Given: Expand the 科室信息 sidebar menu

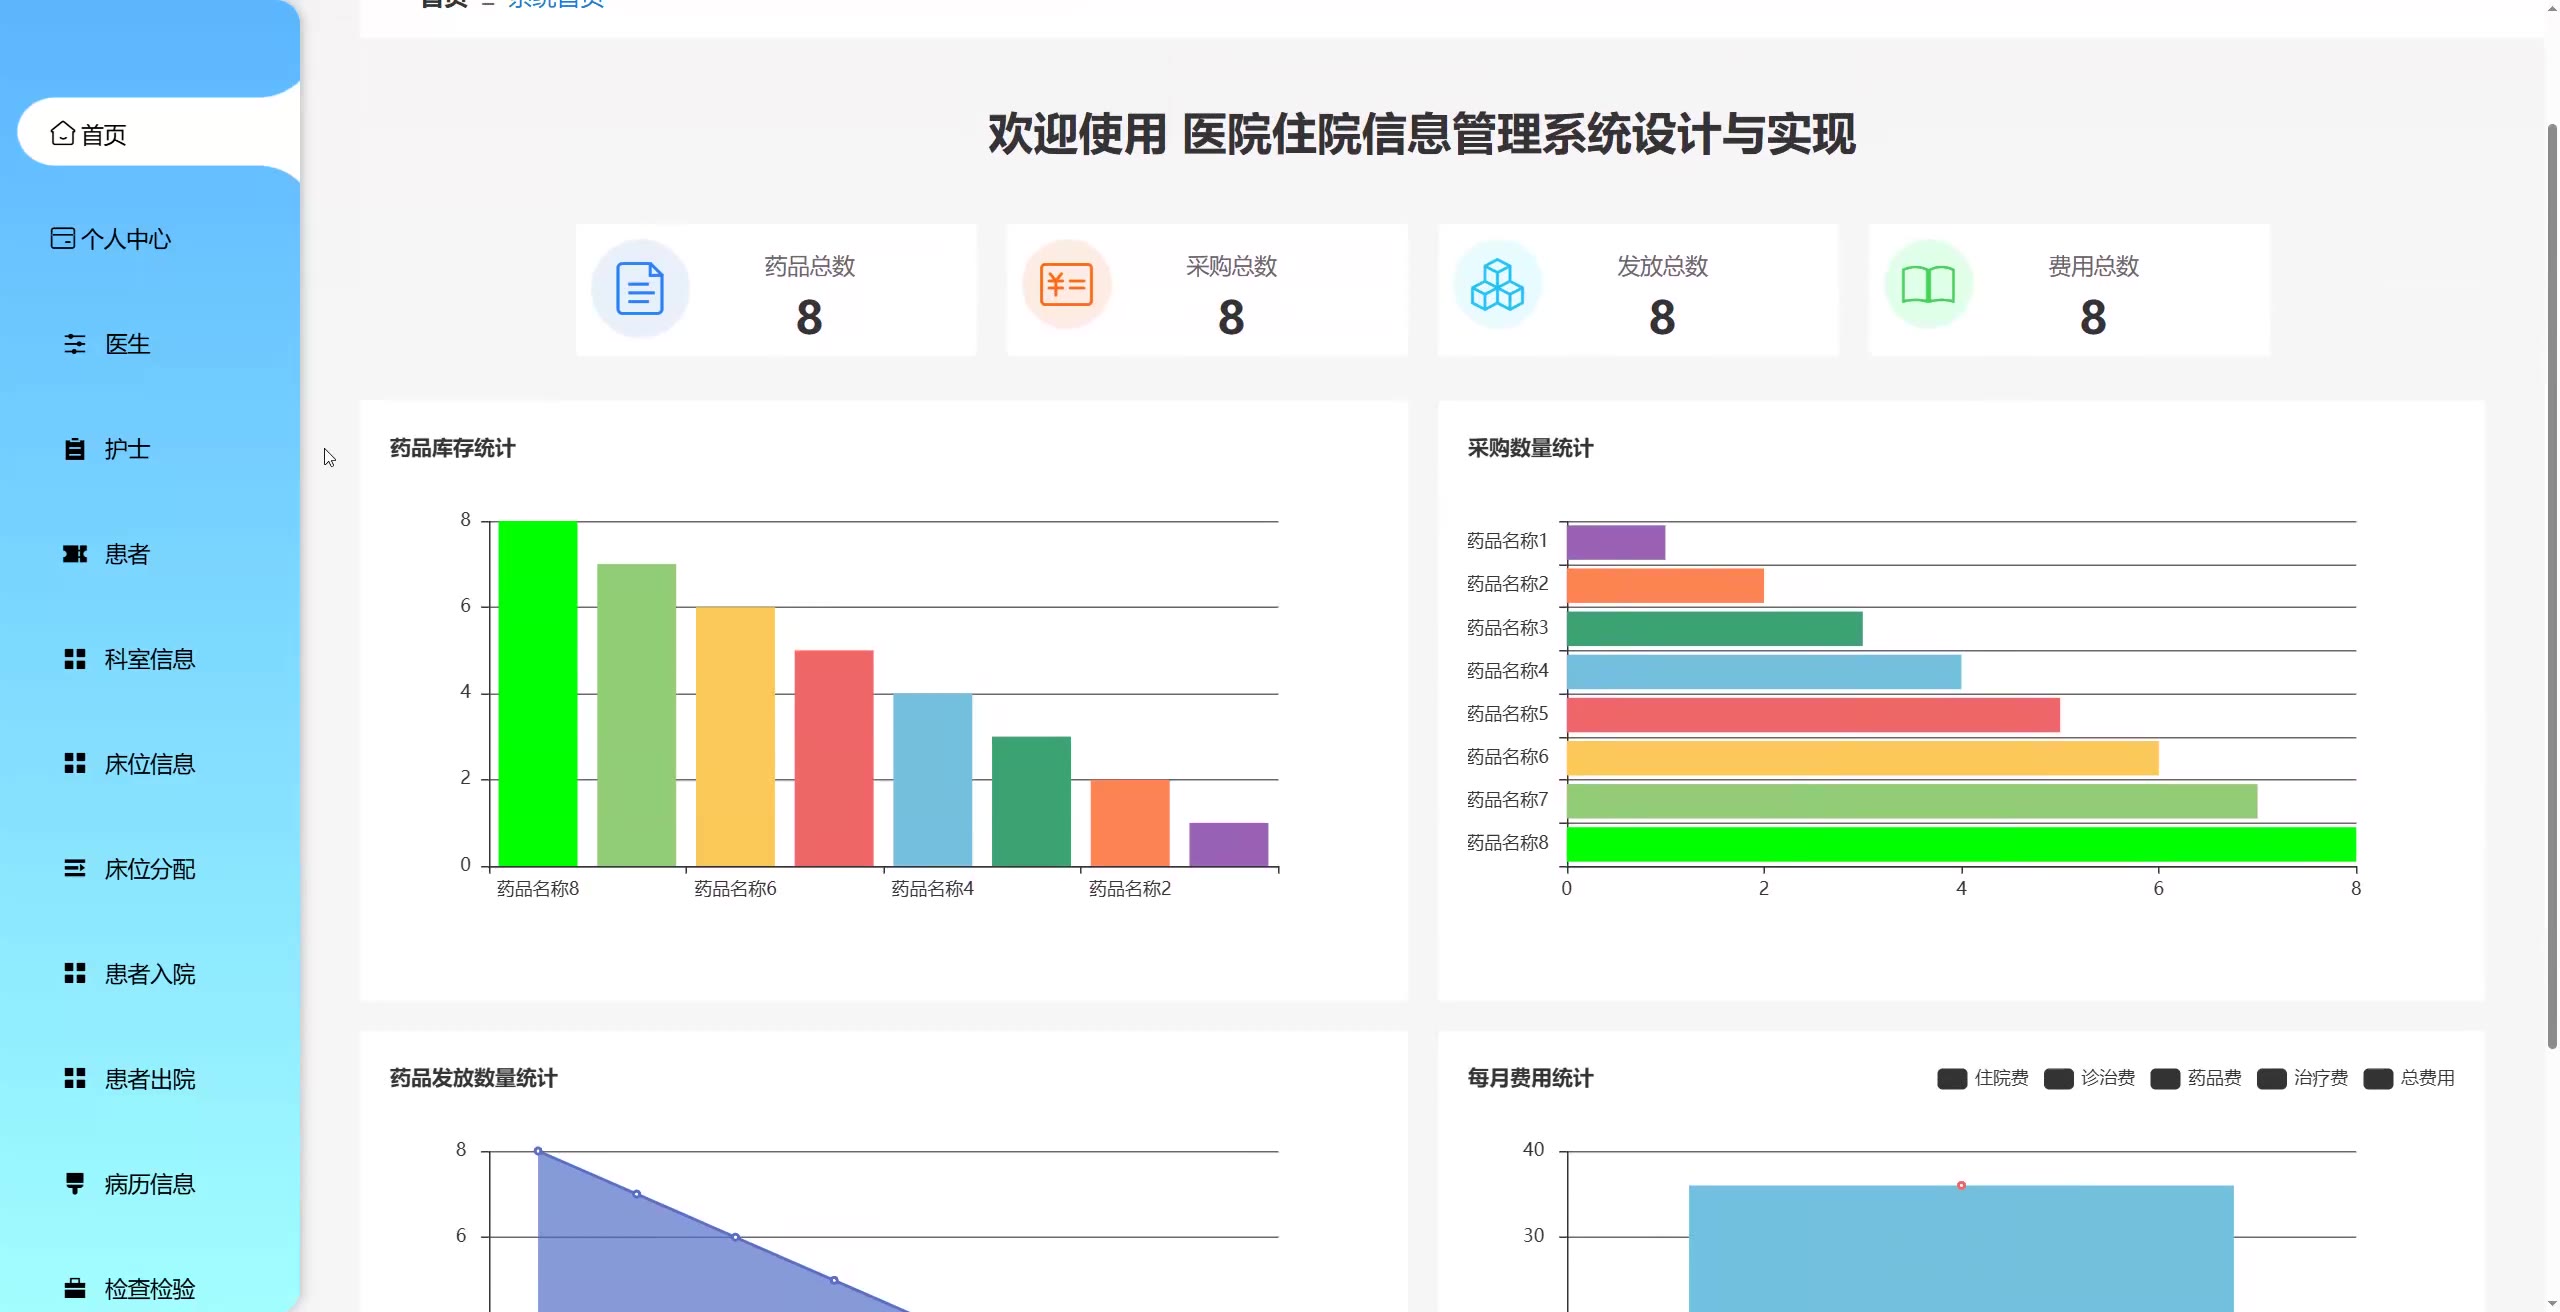Looking at the screenshot, I should click(x=150, y=659).
